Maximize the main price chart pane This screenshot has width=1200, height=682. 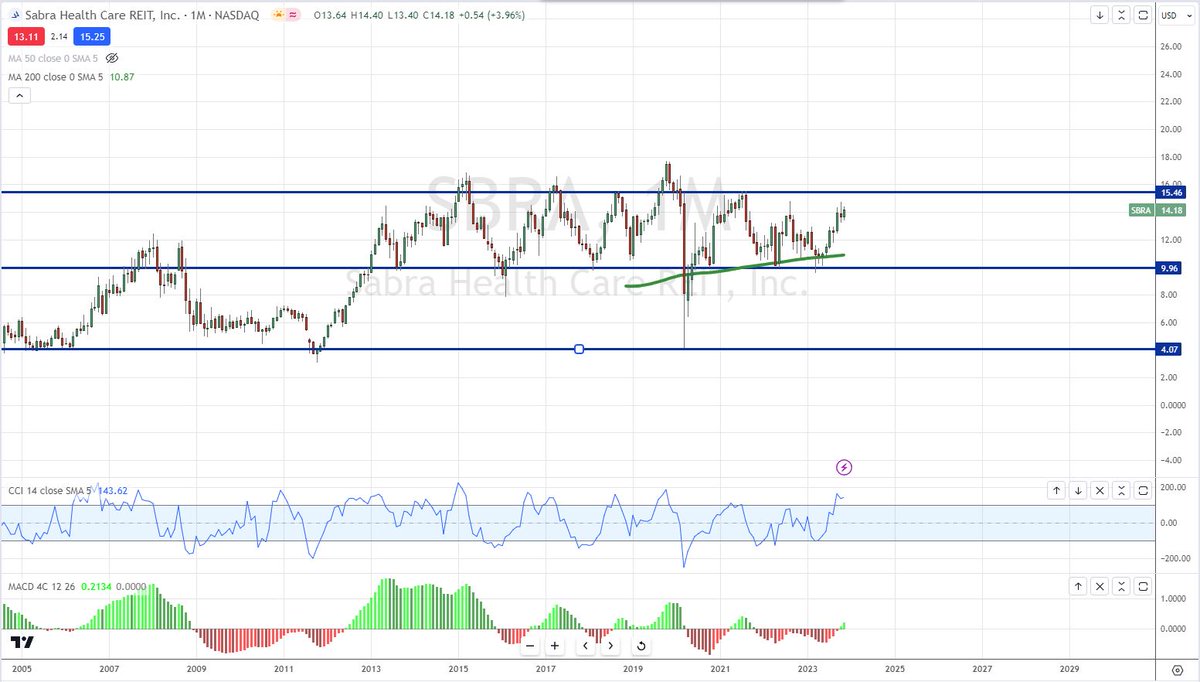coord(1144,16)
